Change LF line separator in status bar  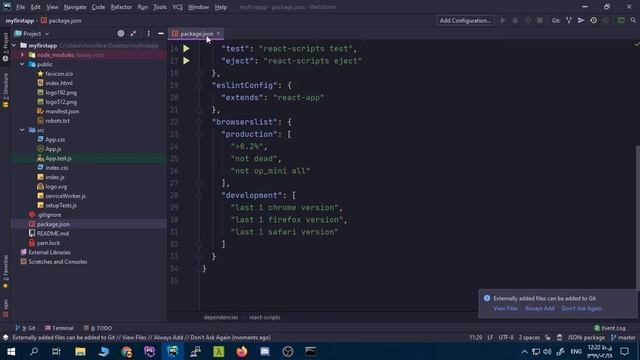pos(490,338)
